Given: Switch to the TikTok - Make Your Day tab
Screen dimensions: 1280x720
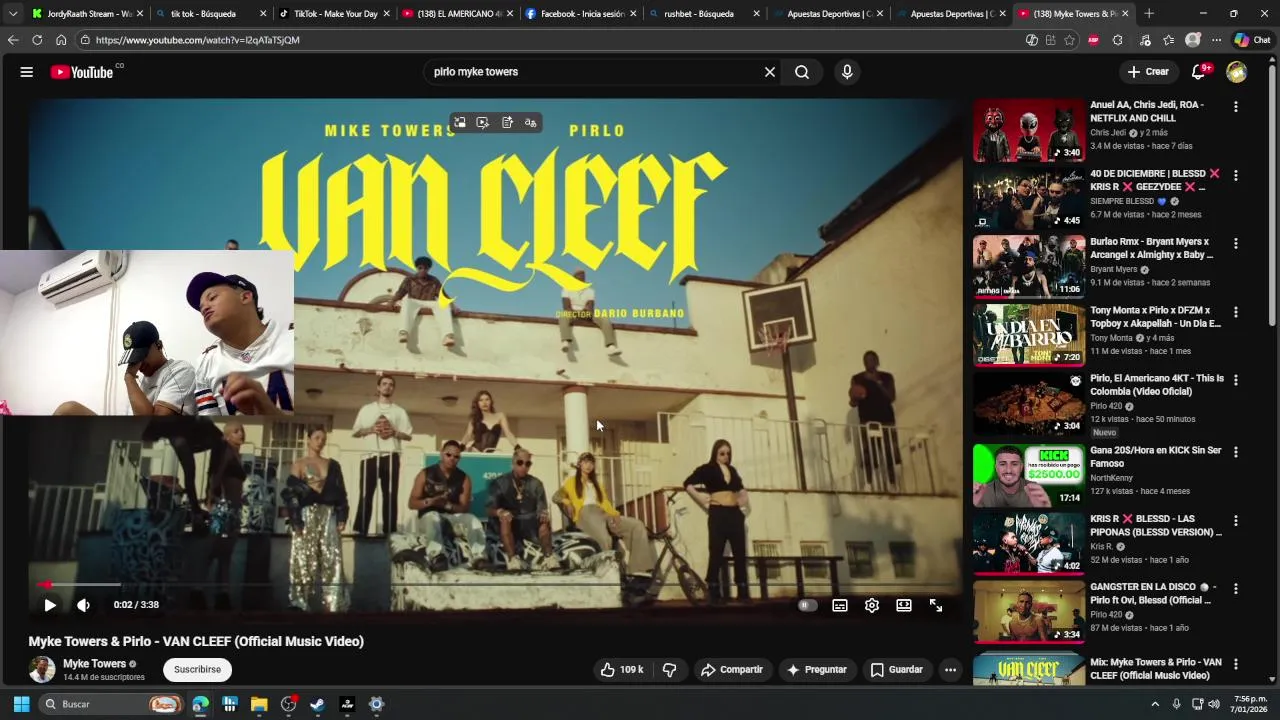Looking at the screenshot, I should click(333, 14).
